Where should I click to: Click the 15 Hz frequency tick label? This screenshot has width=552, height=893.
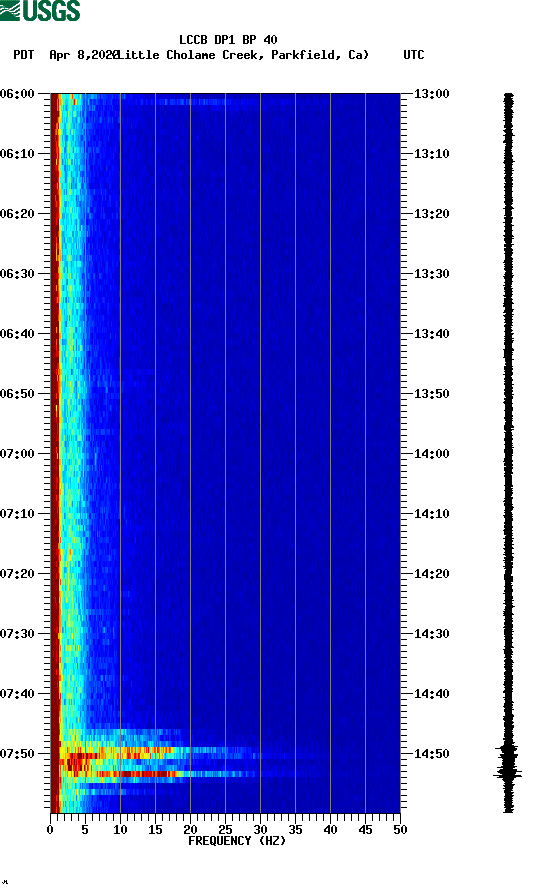pyautogui.click(x=155, y=830)
